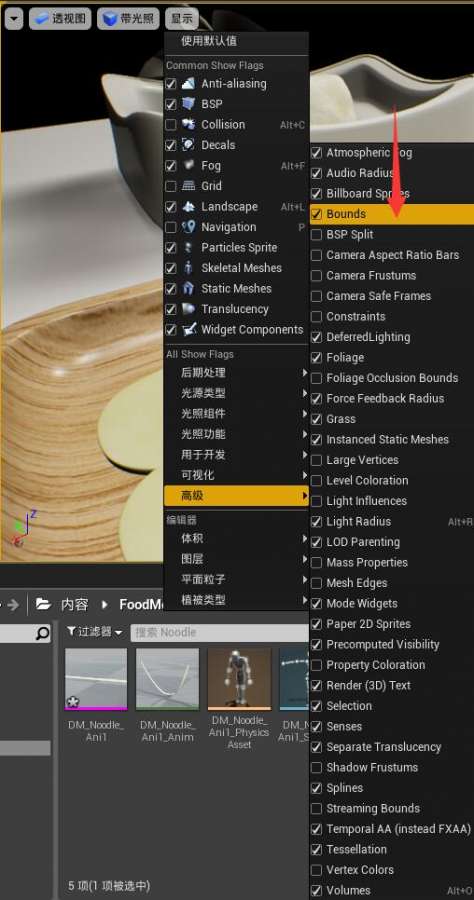The image size is (474, 900).
Task: Toggle the Navigation checkbox
Action: click(170, 227)
